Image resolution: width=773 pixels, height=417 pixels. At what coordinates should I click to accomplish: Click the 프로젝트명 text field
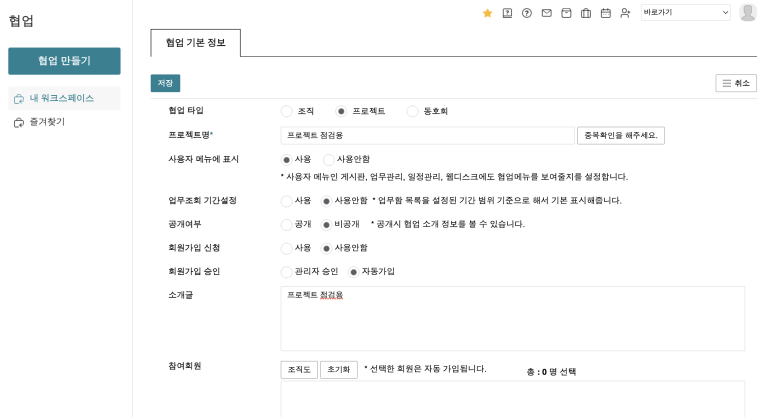tap(427, 135)
